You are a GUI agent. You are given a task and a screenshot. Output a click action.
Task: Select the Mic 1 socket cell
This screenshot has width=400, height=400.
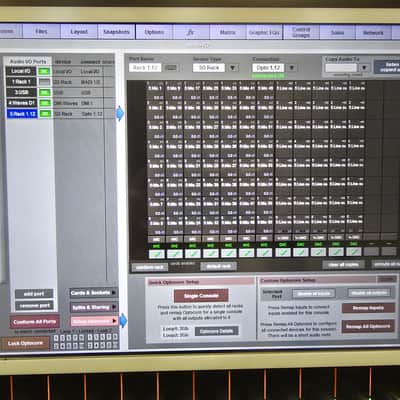(156, 91)
